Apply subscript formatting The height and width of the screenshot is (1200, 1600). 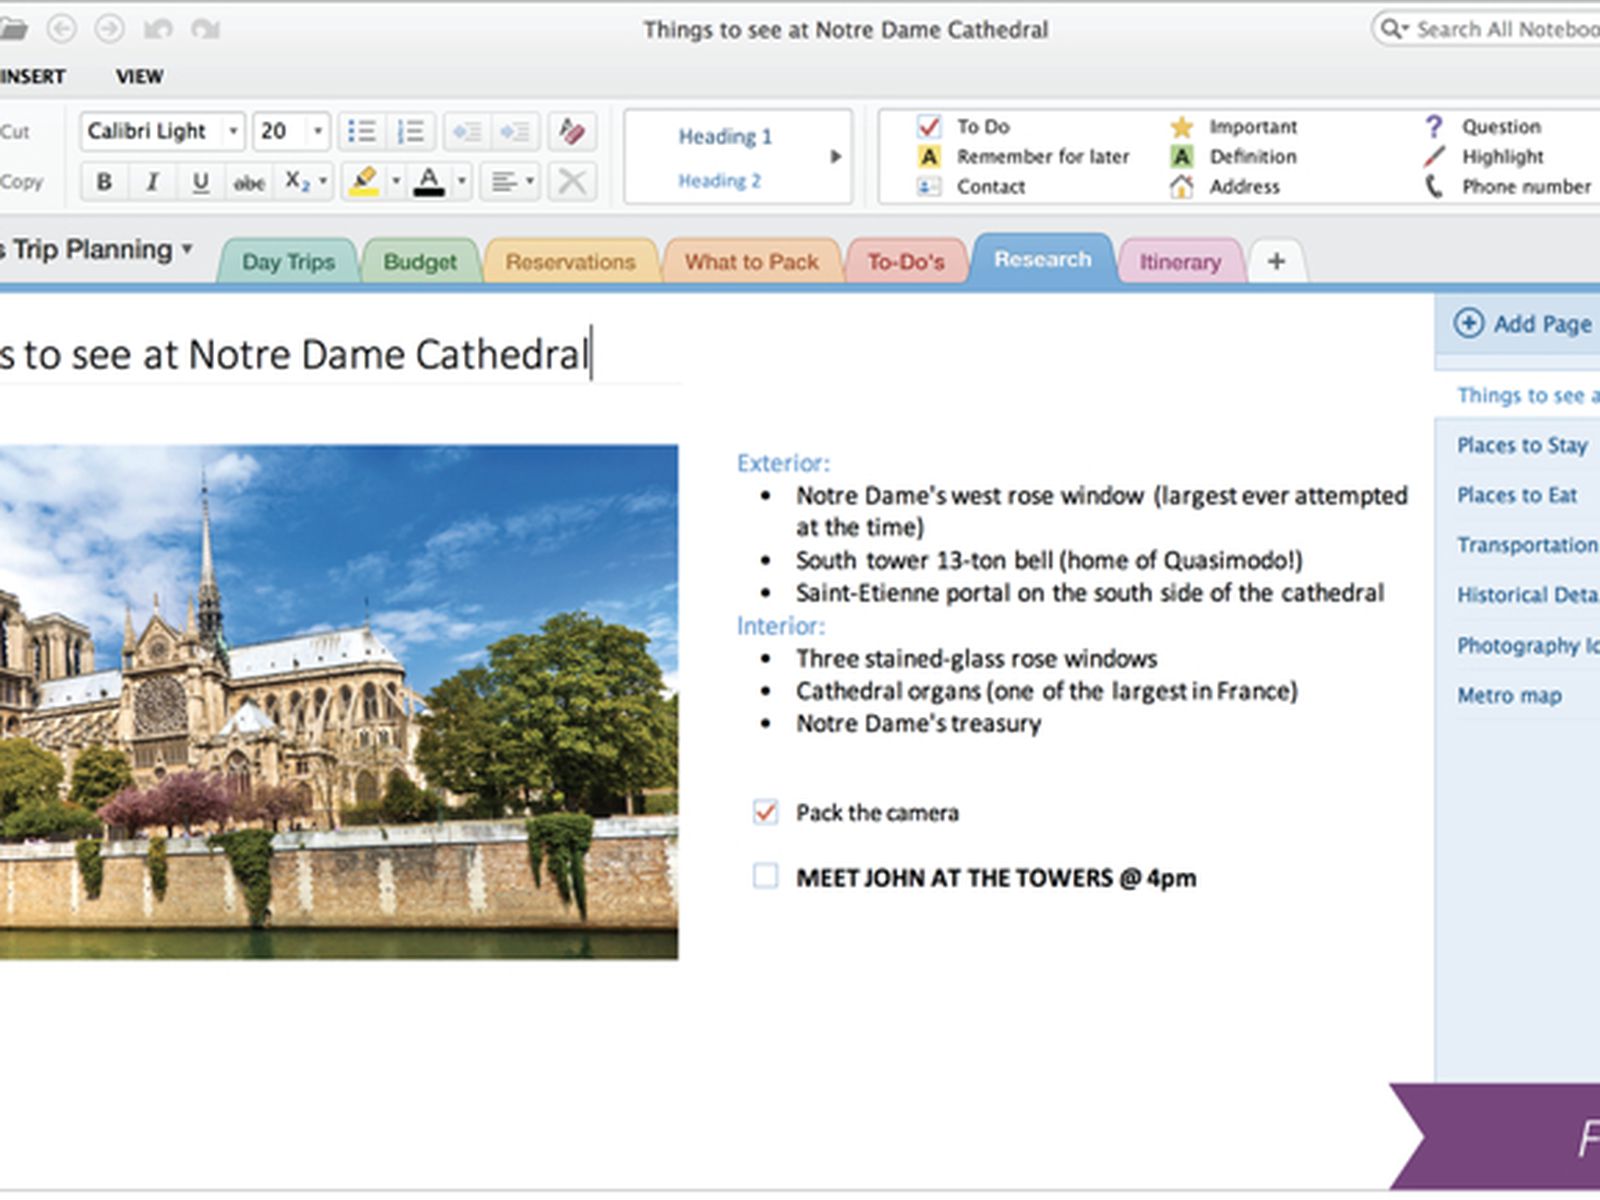click(x=297, y=182)
